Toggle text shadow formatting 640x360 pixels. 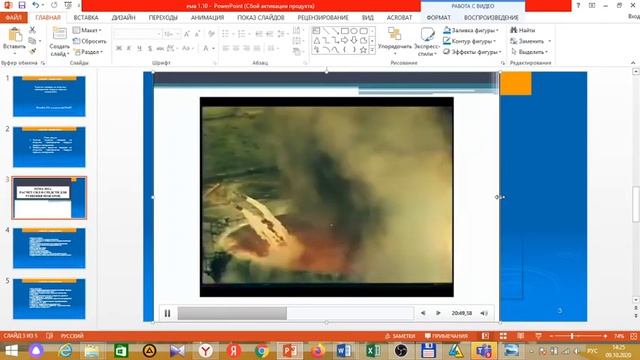[149, 48]
